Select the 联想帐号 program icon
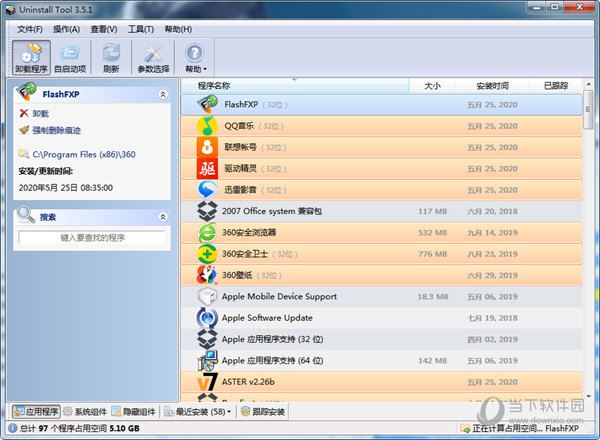This screenshot has width=600, height=440. click(207, 147)
